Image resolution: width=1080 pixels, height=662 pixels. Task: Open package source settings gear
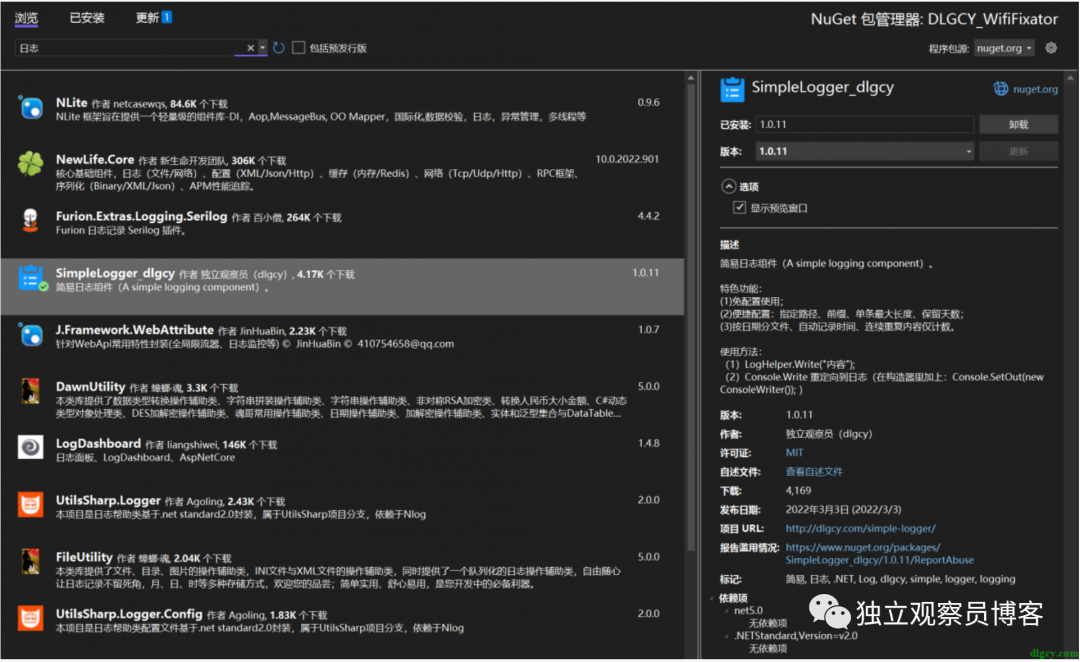coord(1050,48)
